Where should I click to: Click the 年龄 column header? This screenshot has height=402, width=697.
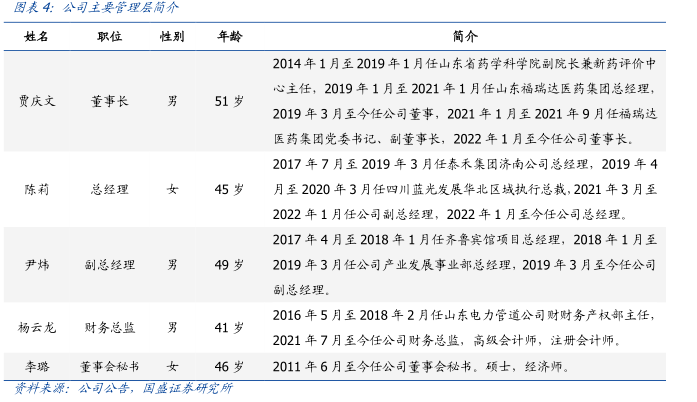coord(229,36)
